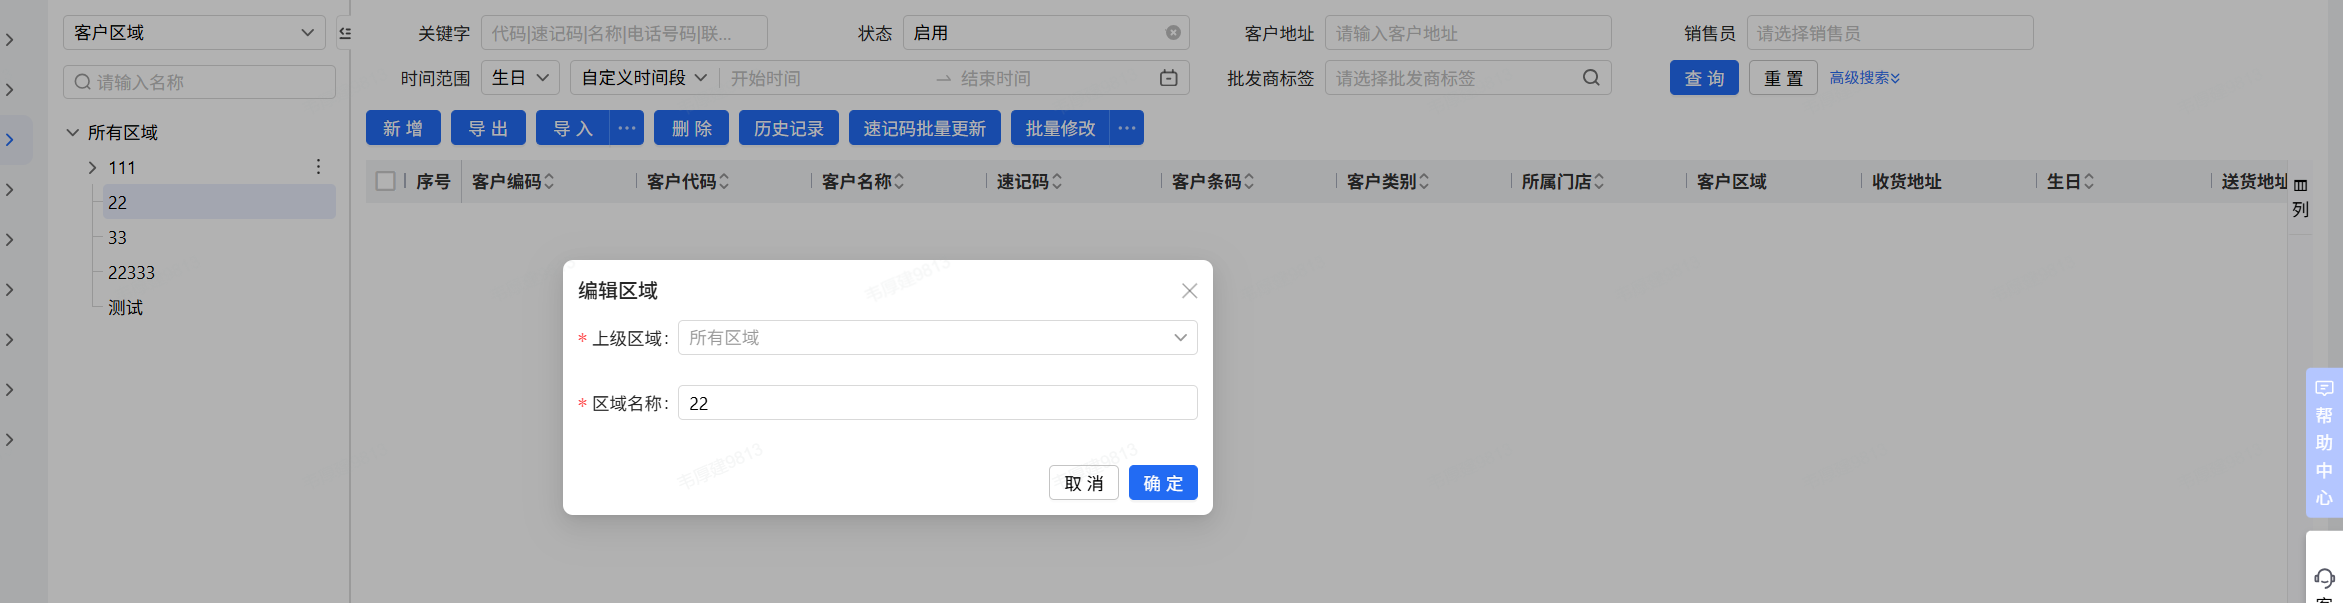Image resolution: width=2343 pixels, height=603 pixels.
Task: Toggle select-all checkbox in table header
Action: (x=385, y=181)
